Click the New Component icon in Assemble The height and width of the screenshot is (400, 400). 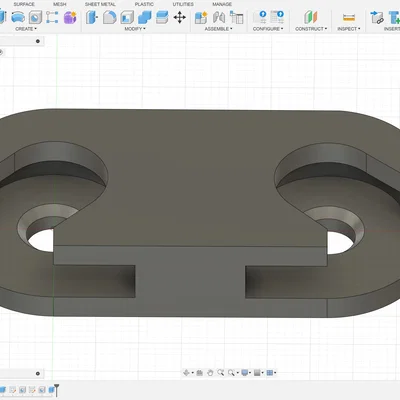201,17
